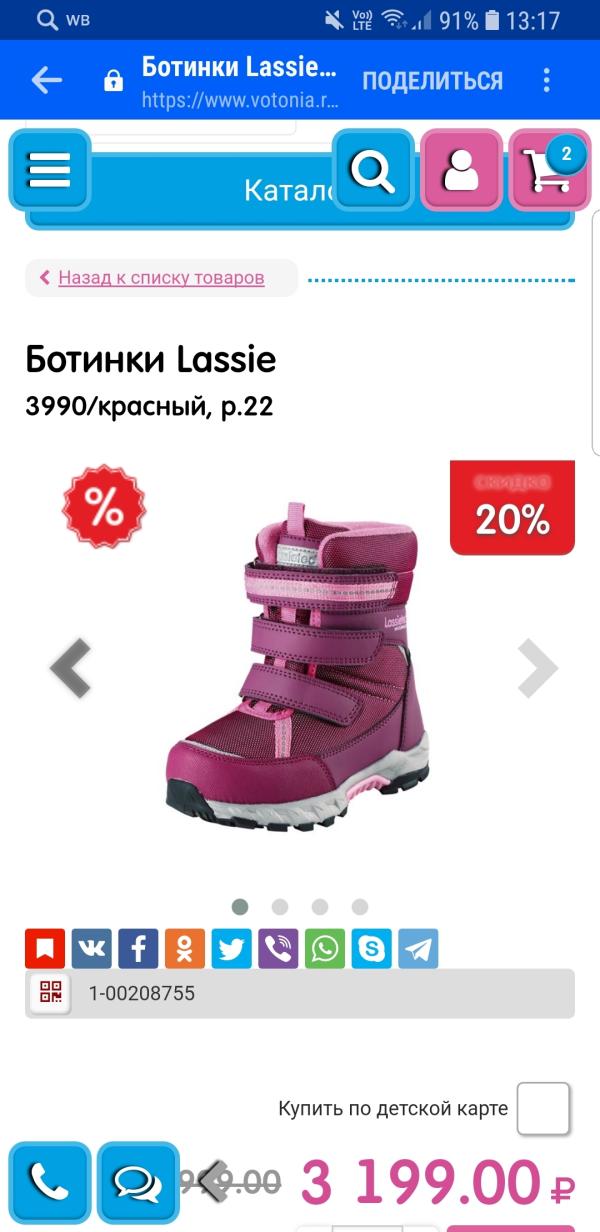
Task: Show next product image with right arrow
Action: (537, 668)
